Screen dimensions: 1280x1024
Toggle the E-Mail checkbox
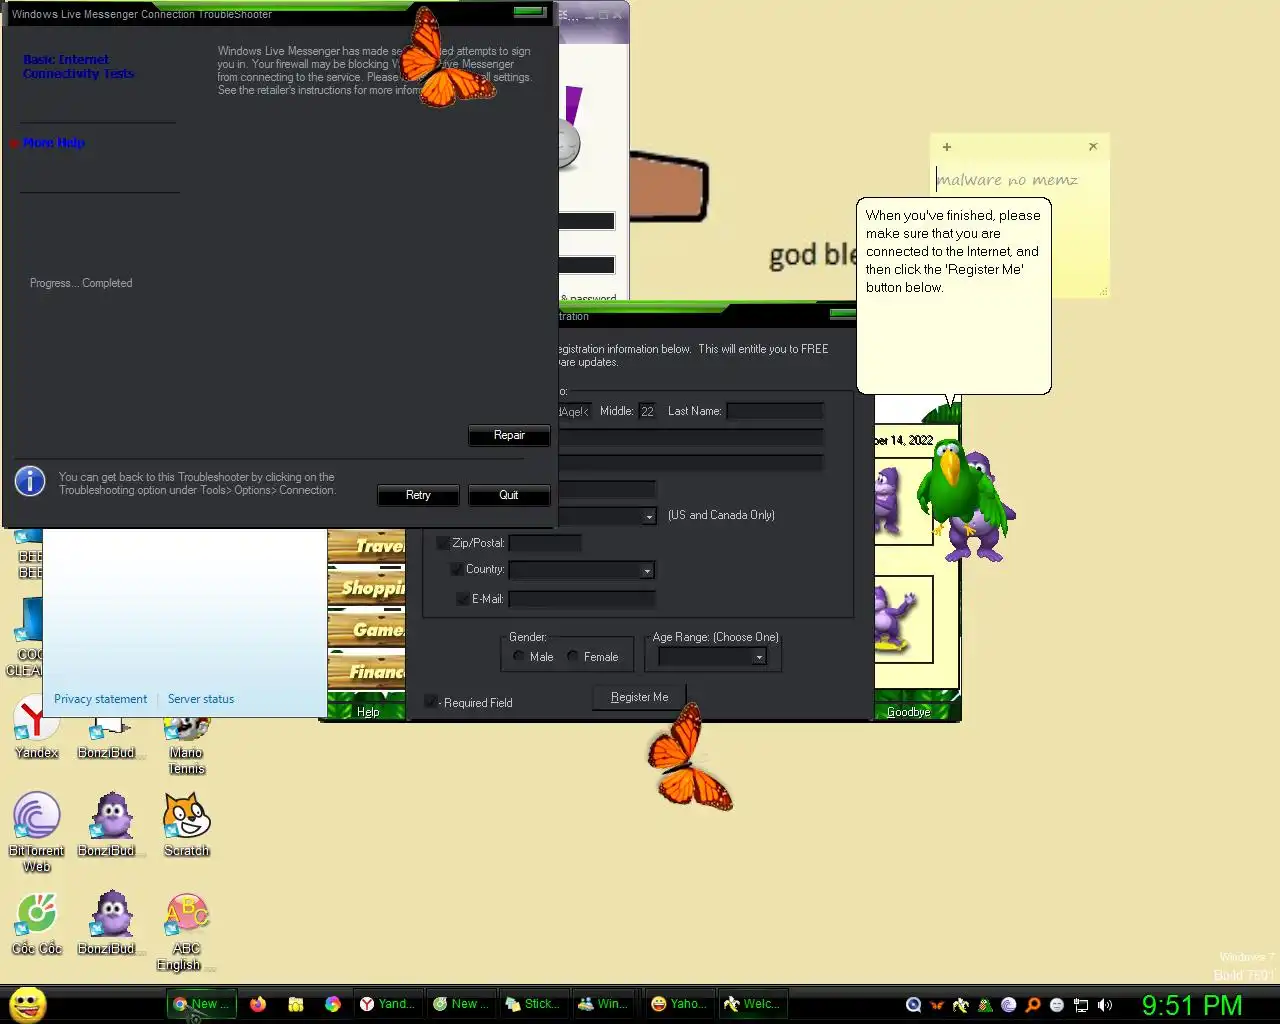(x=462, y=599)
